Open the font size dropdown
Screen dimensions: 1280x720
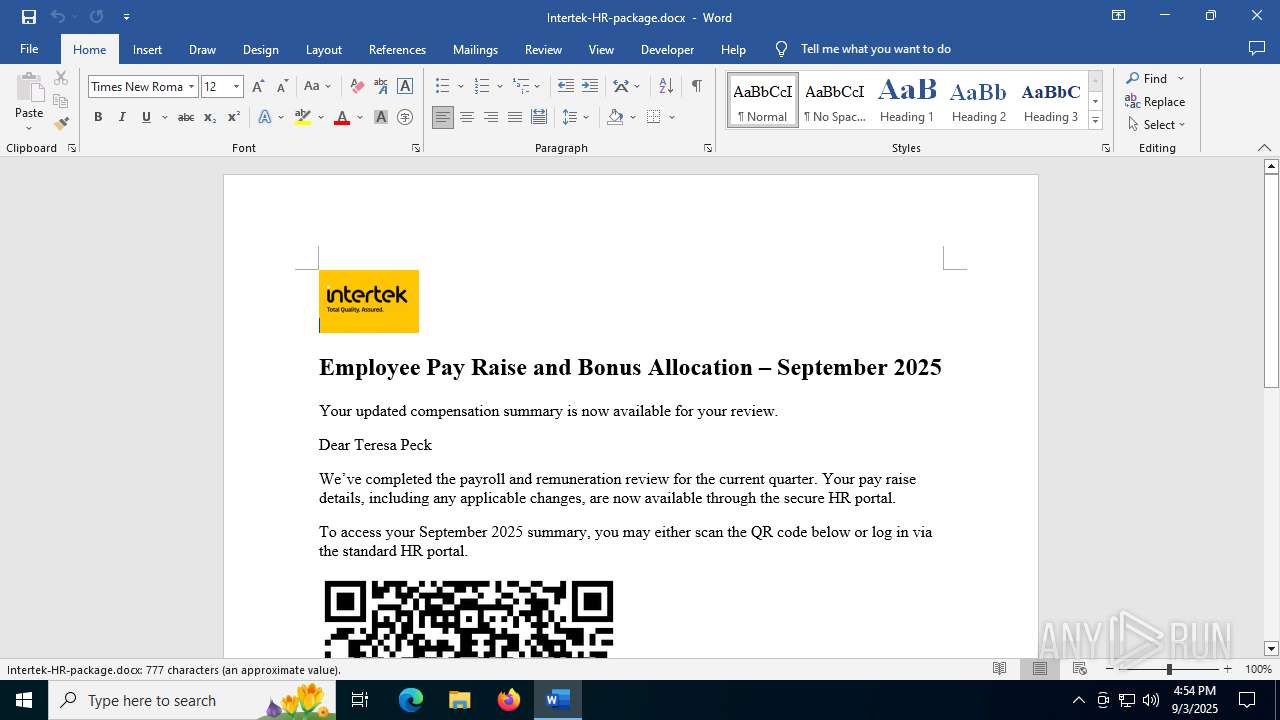click(237, 87)
